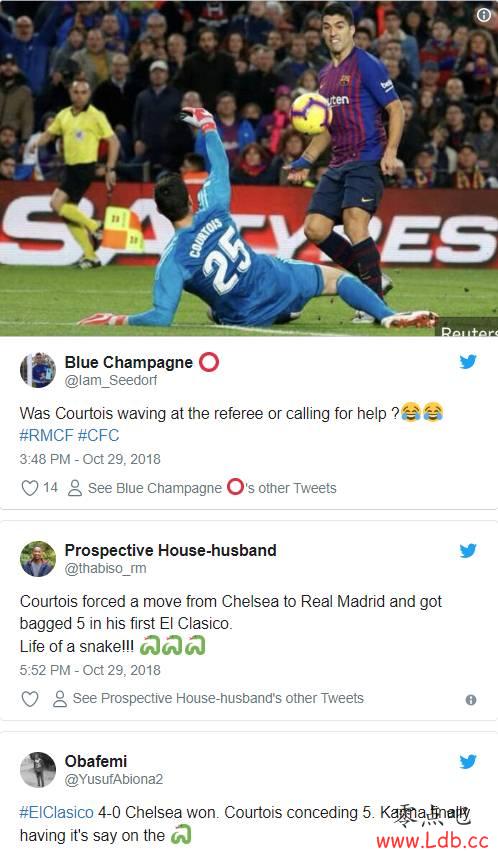The height and width of the screenshot is (851, 498).
Task: Open Prospective House-husband profile avatar
Action: pyautogui.click(x=37, y=558)
